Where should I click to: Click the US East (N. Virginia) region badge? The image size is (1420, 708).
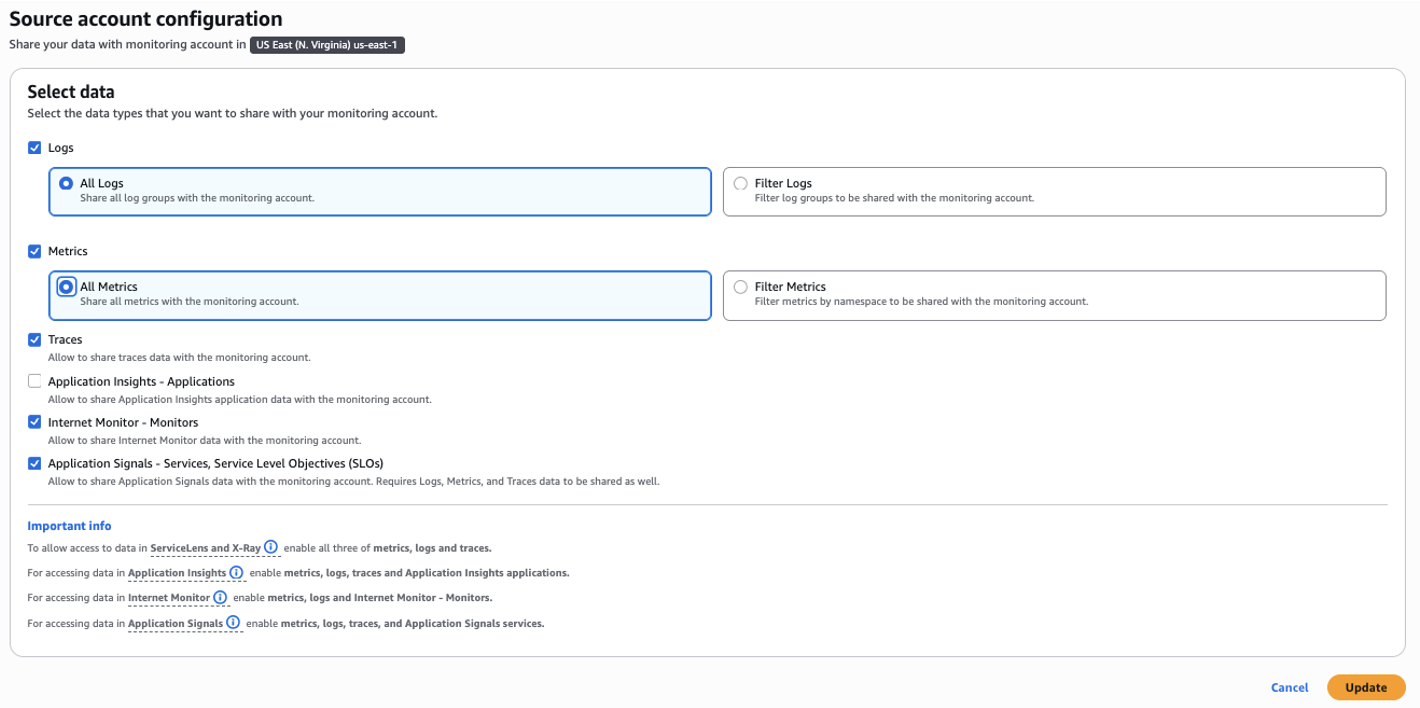tap(327, 45)
